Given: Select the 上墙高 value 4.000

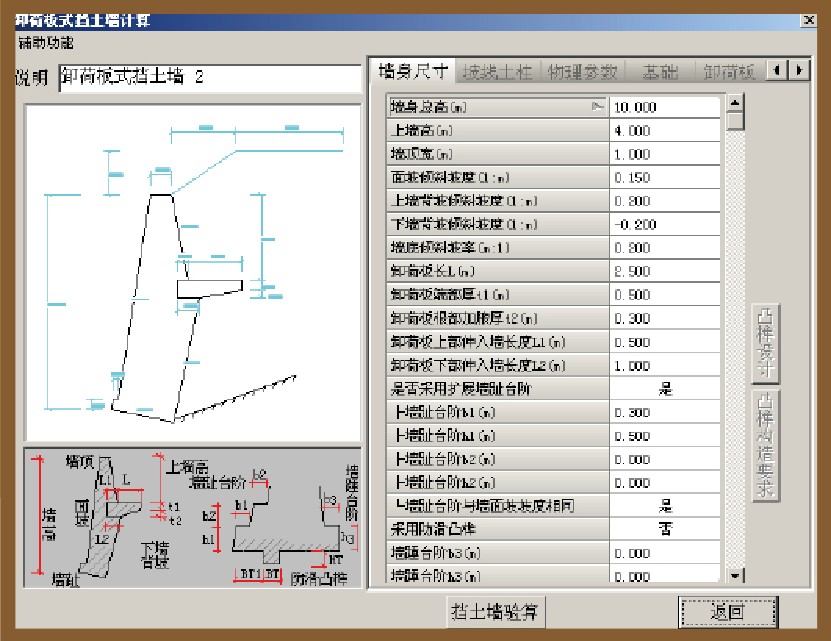Looking at the screenshot, I should [665, 130].
